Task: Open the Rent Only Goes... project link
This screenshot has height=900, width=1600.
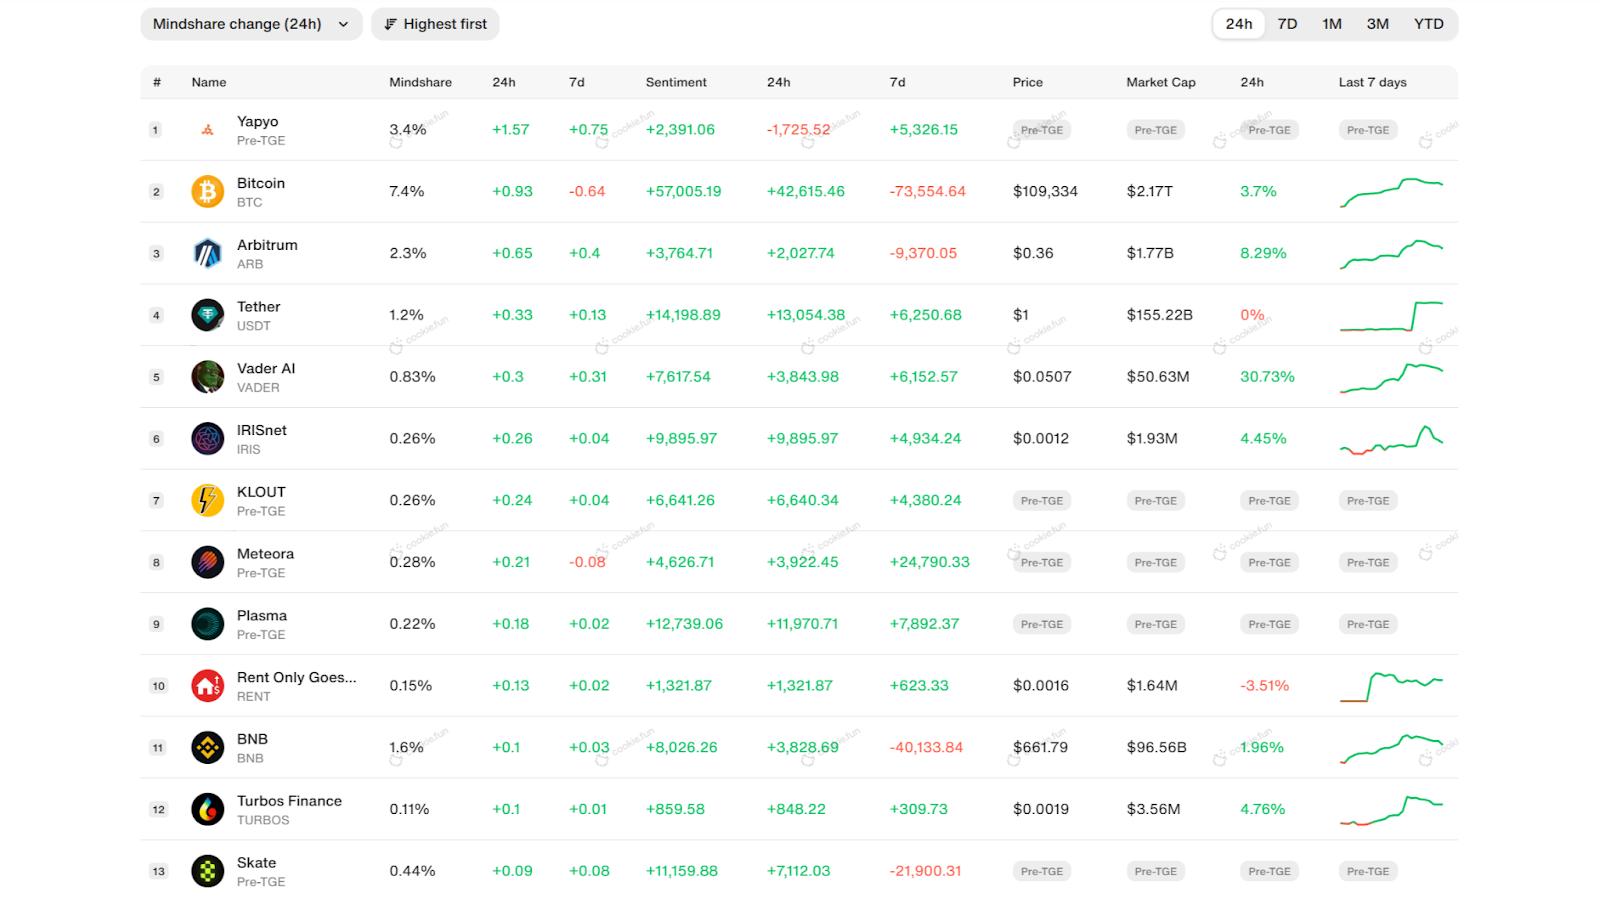Action: click(297, 677)
